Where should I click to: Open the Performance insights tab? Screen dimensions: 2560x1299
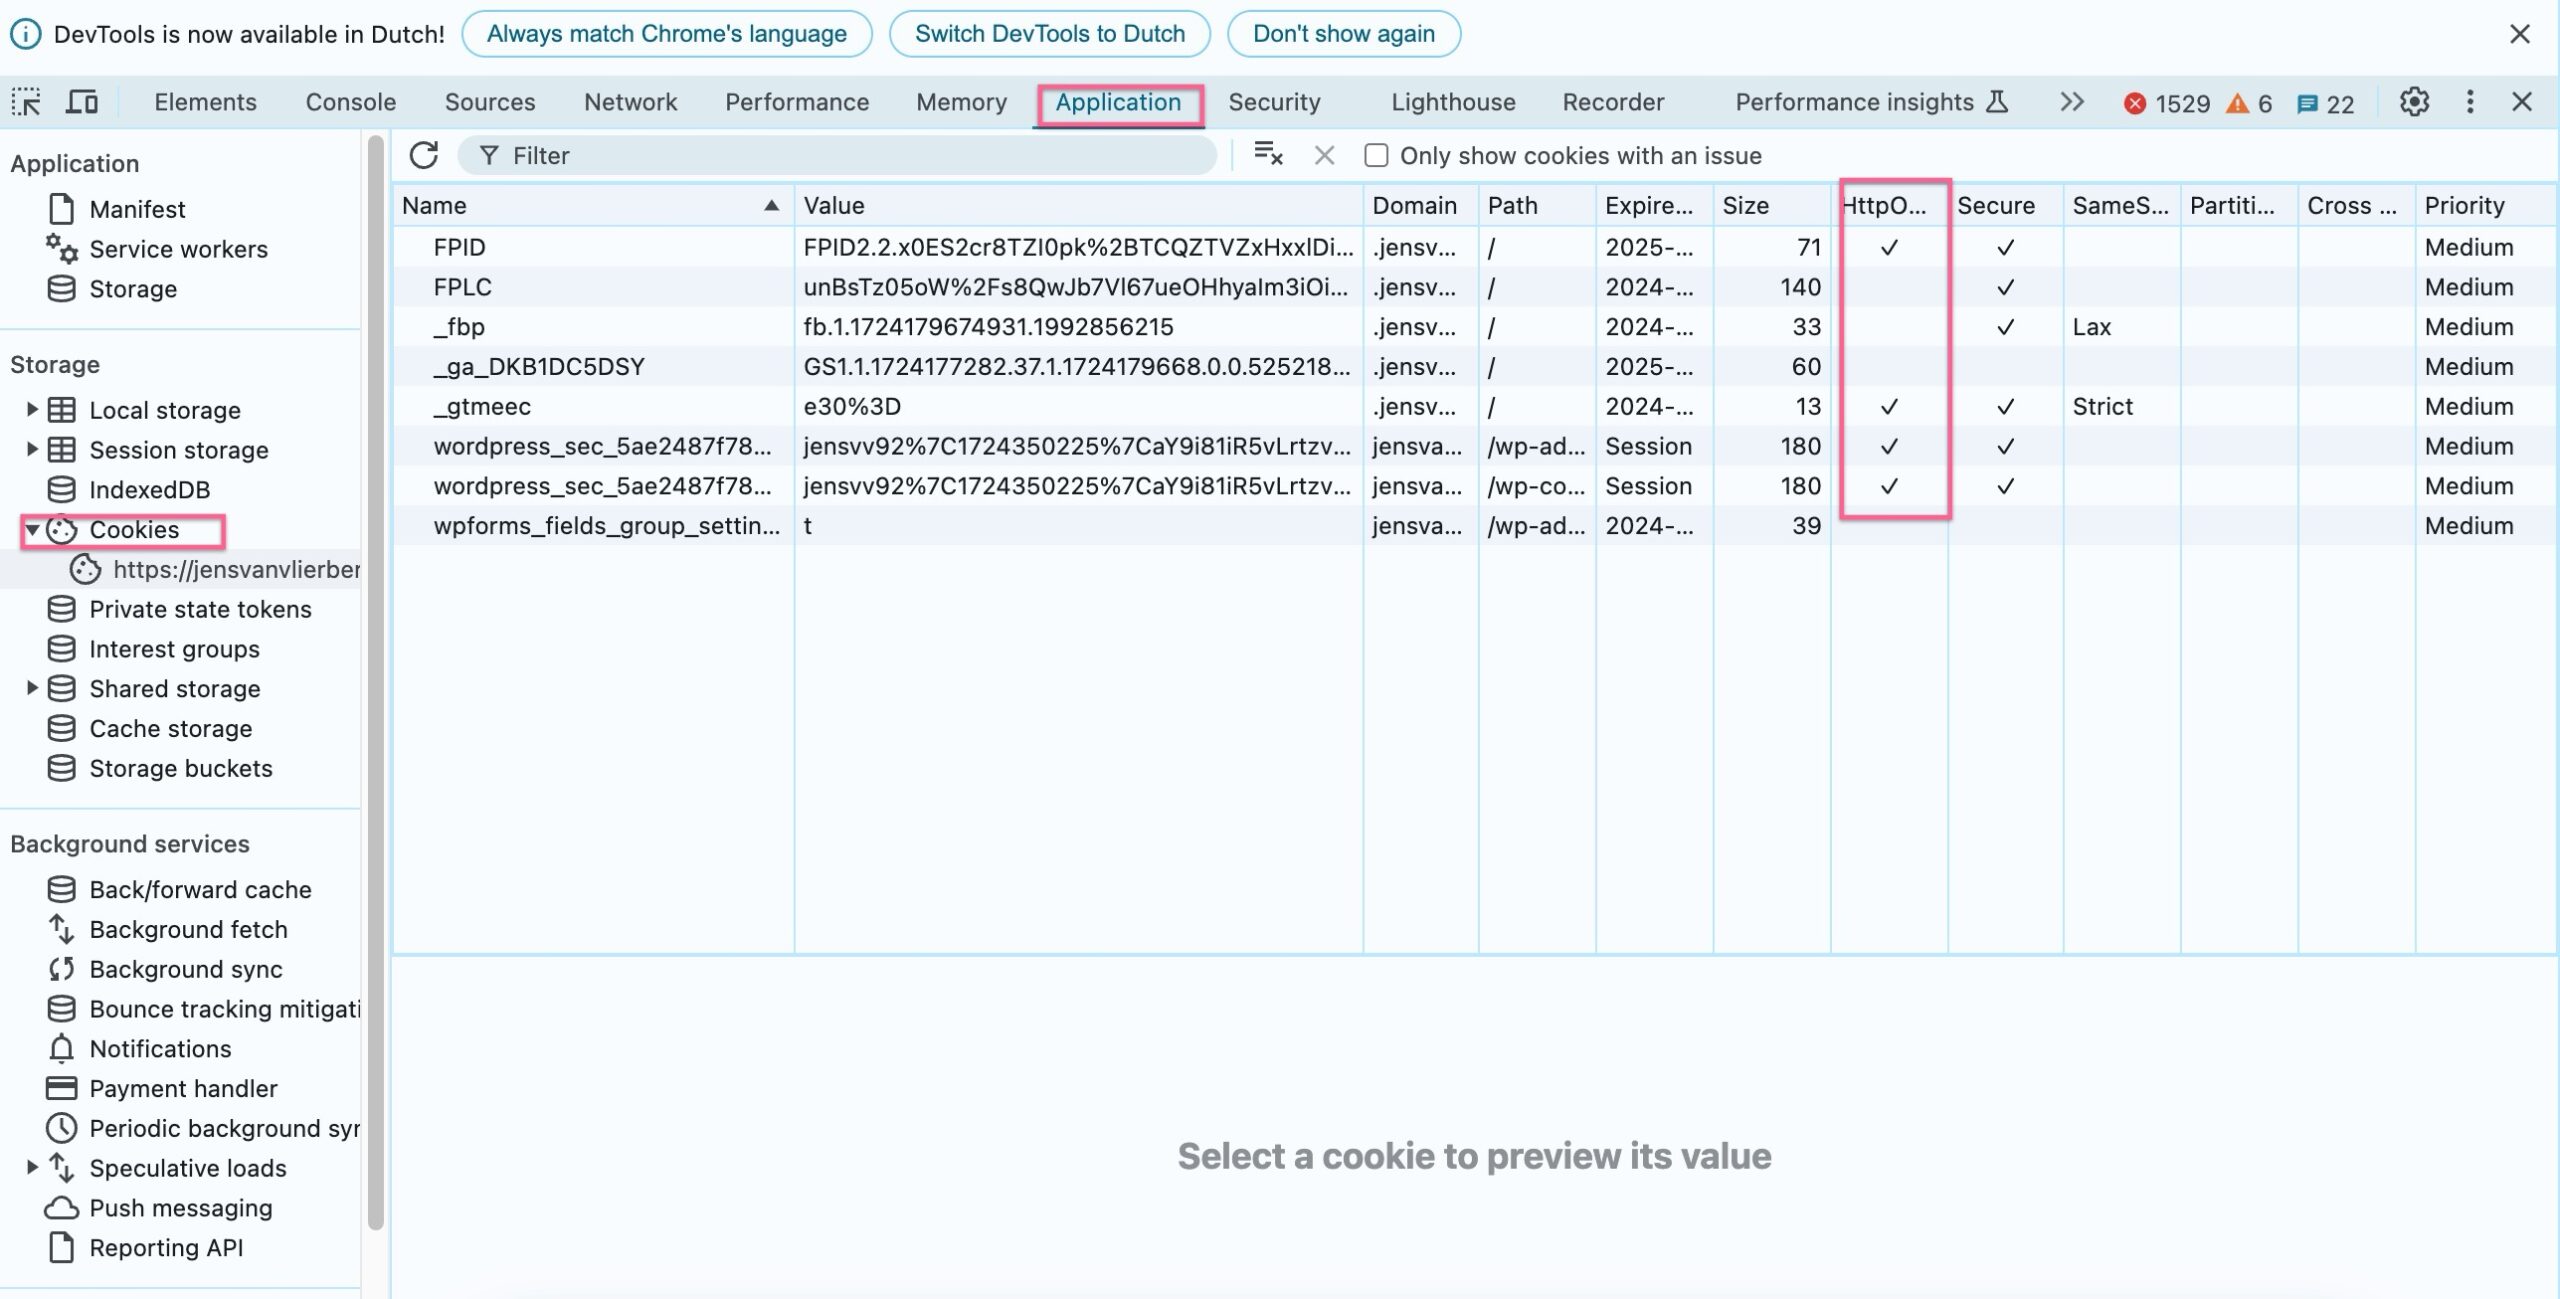(x=1871, y=102)
